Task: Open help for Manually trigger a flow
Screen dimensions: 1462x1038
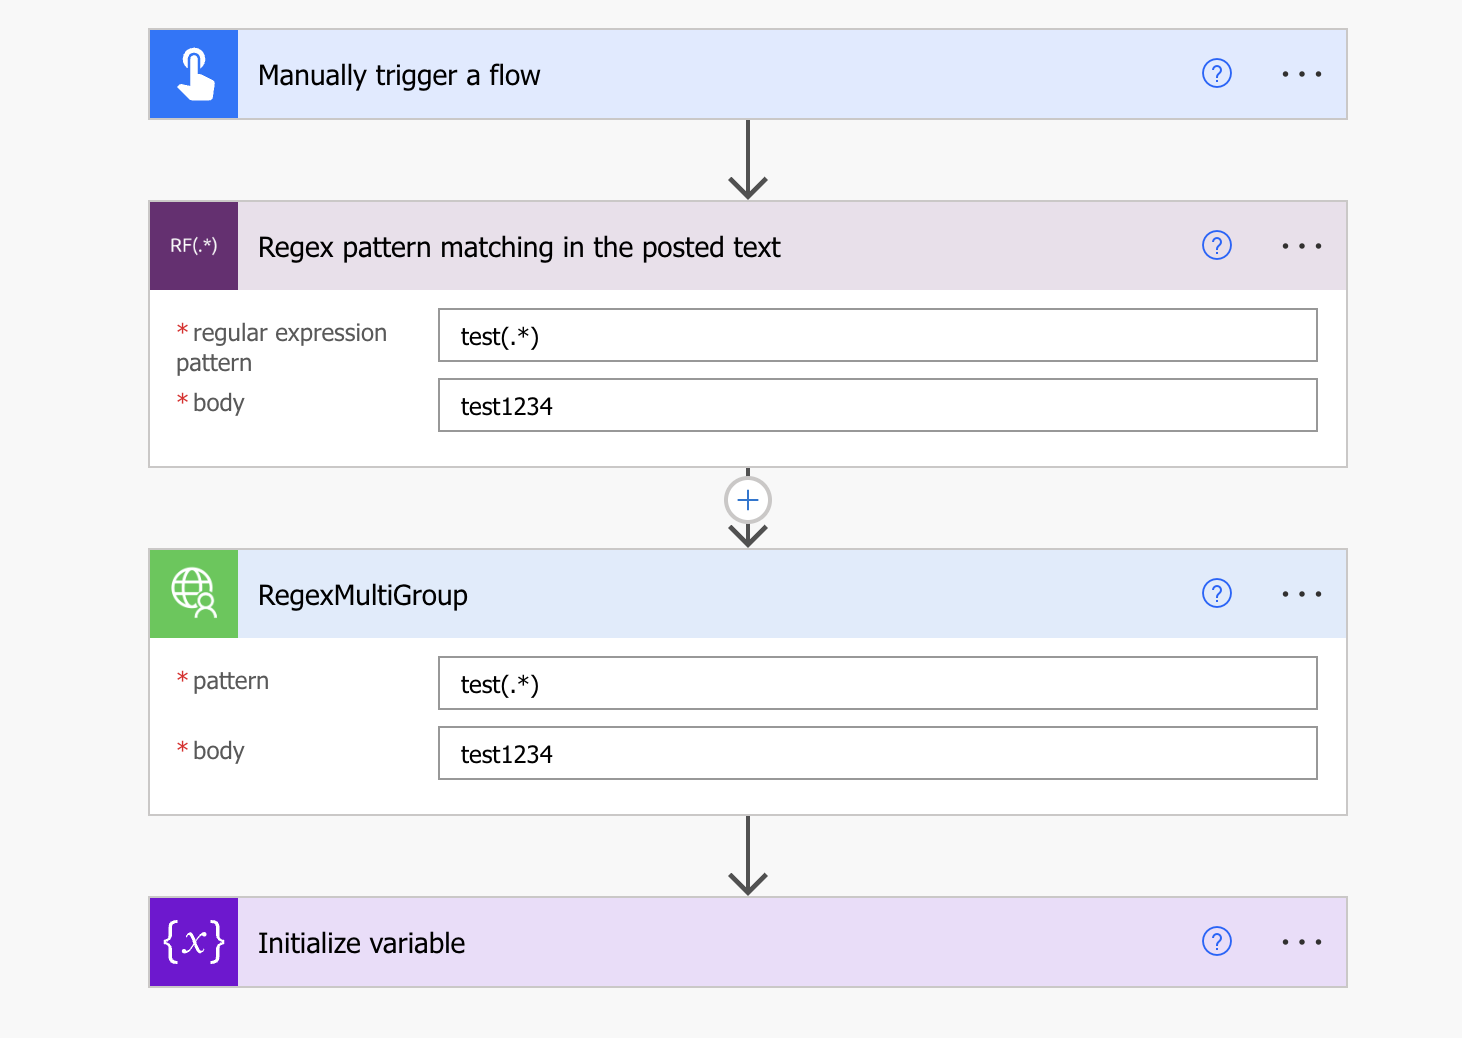Action: 1216,73
